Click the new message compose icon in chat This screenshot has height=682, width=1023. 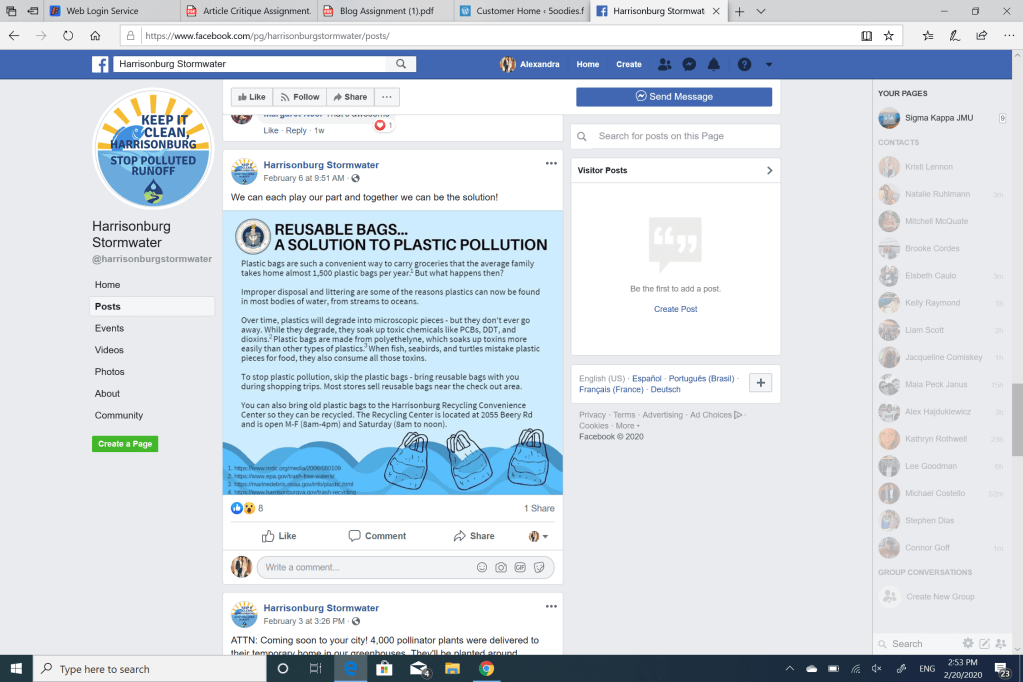pyautogui.click(x=985, y=643)
